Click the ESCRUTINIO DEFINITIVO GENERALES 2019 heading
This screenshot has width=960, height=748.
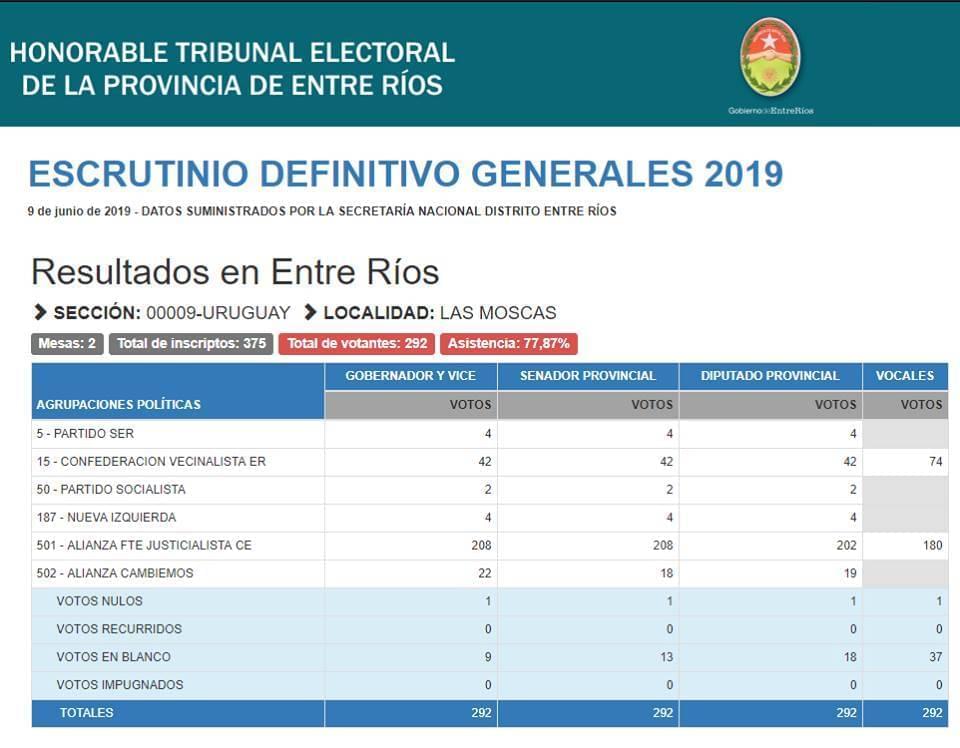point(405,174)
